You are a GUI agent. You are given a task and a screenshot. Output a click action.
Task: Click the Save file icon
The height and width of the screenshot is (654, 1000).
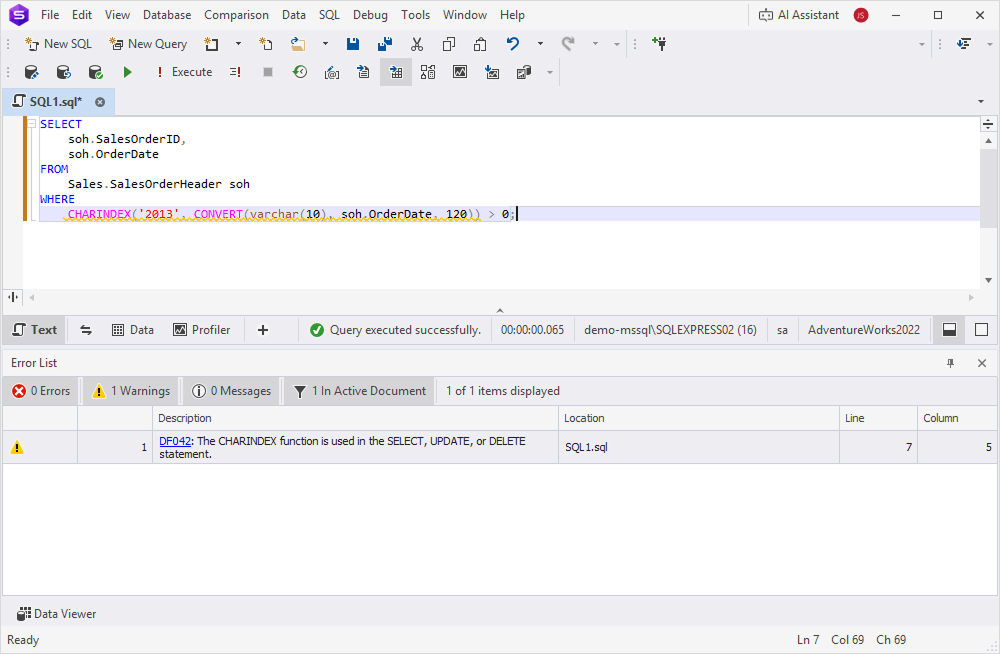(350, 43)
